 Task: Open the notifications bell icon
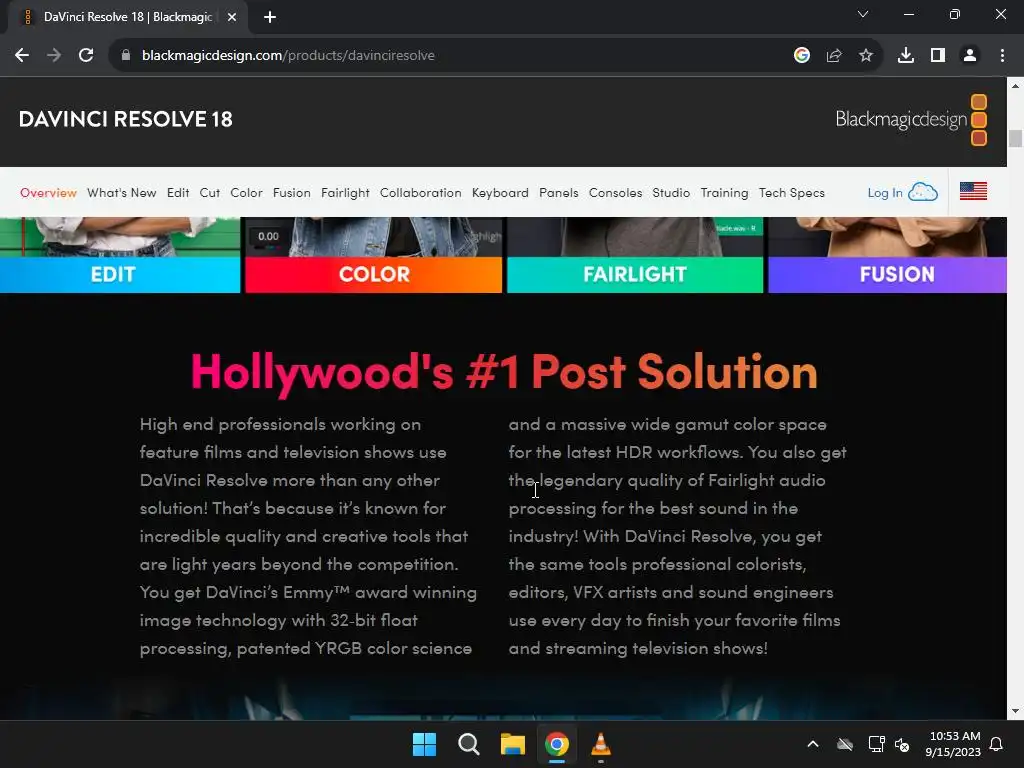pos(997,744)
